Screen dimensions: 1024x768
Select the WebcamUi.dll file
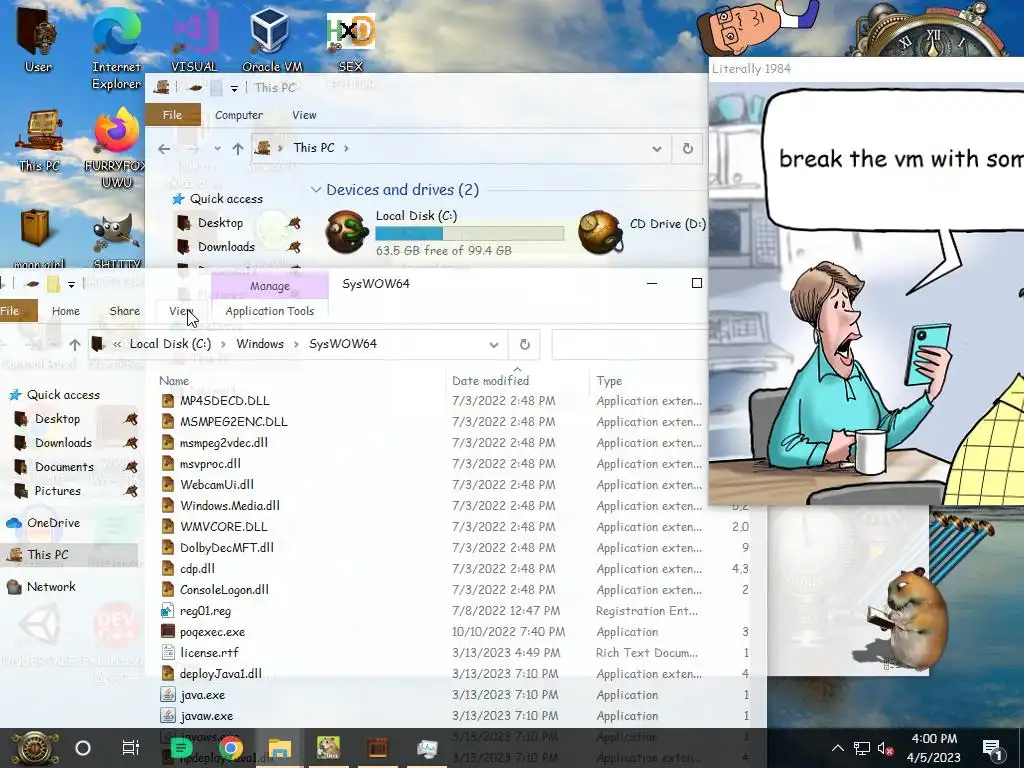point(217,485)
